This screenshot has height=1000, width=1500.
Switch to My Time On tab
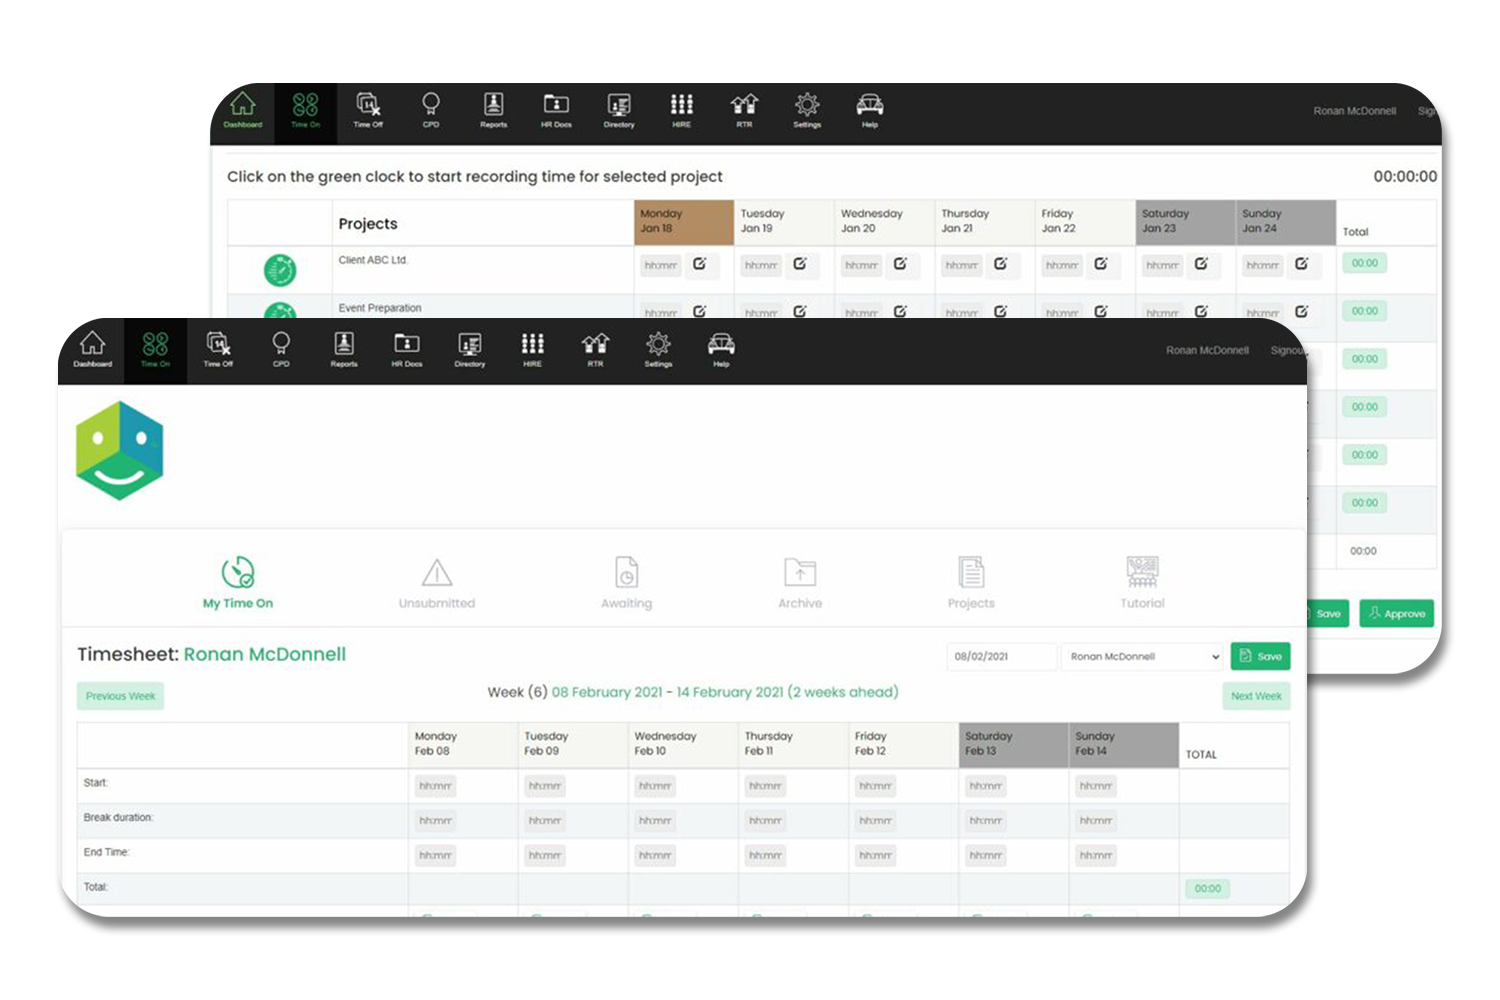pos(238,583)
